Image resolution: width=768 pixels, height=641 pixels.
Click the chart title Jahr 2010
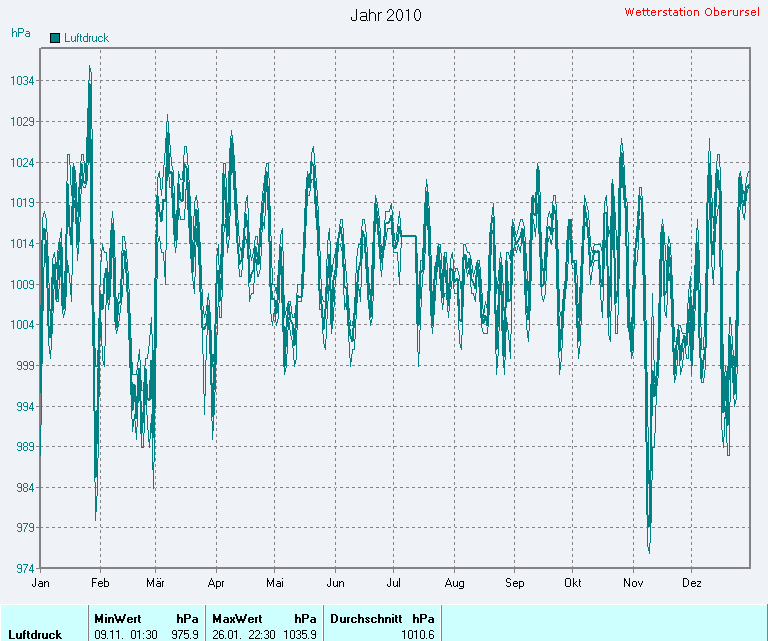coord(386,15)
